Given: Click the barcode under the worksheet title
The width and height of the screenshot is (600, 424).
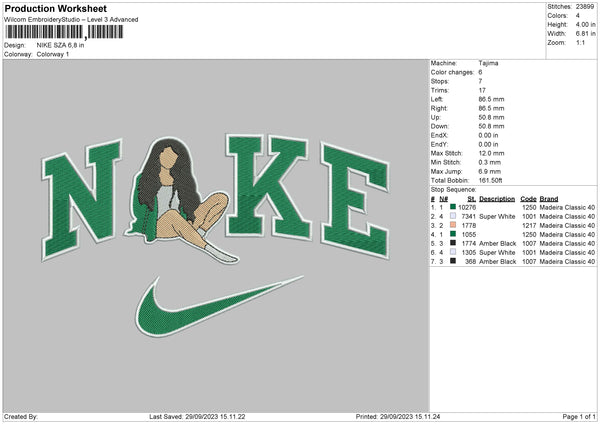Looking at the screenshot, I should [63, 32].
